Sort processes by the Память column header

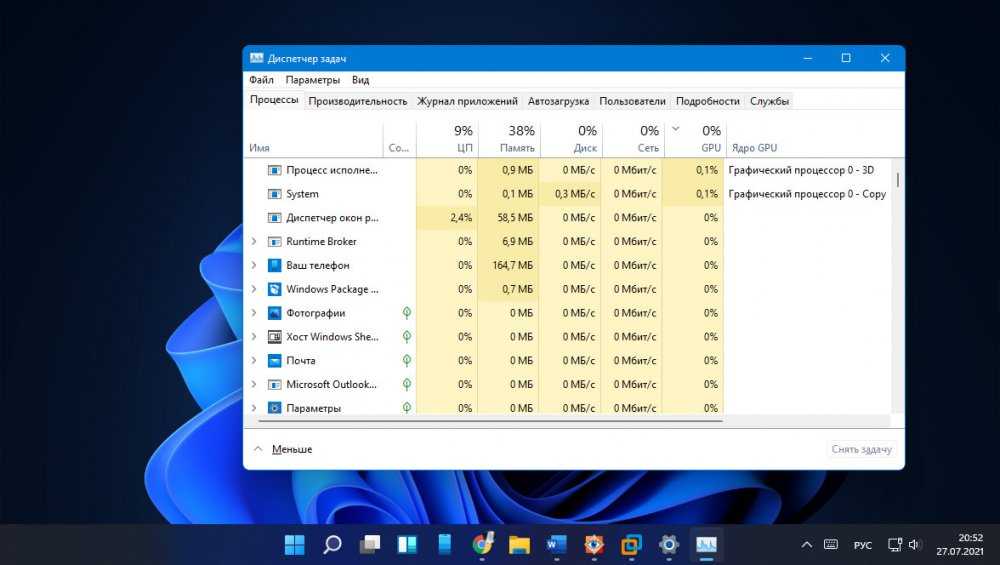coord(510,139)
